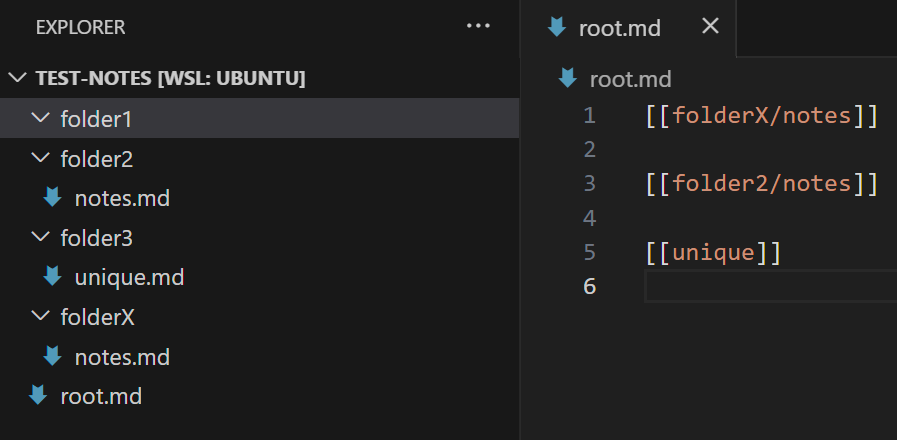This screenshot has width=897, height=440.
Task: Follow the folder2/notes wiki link
Action: point(761,184)
